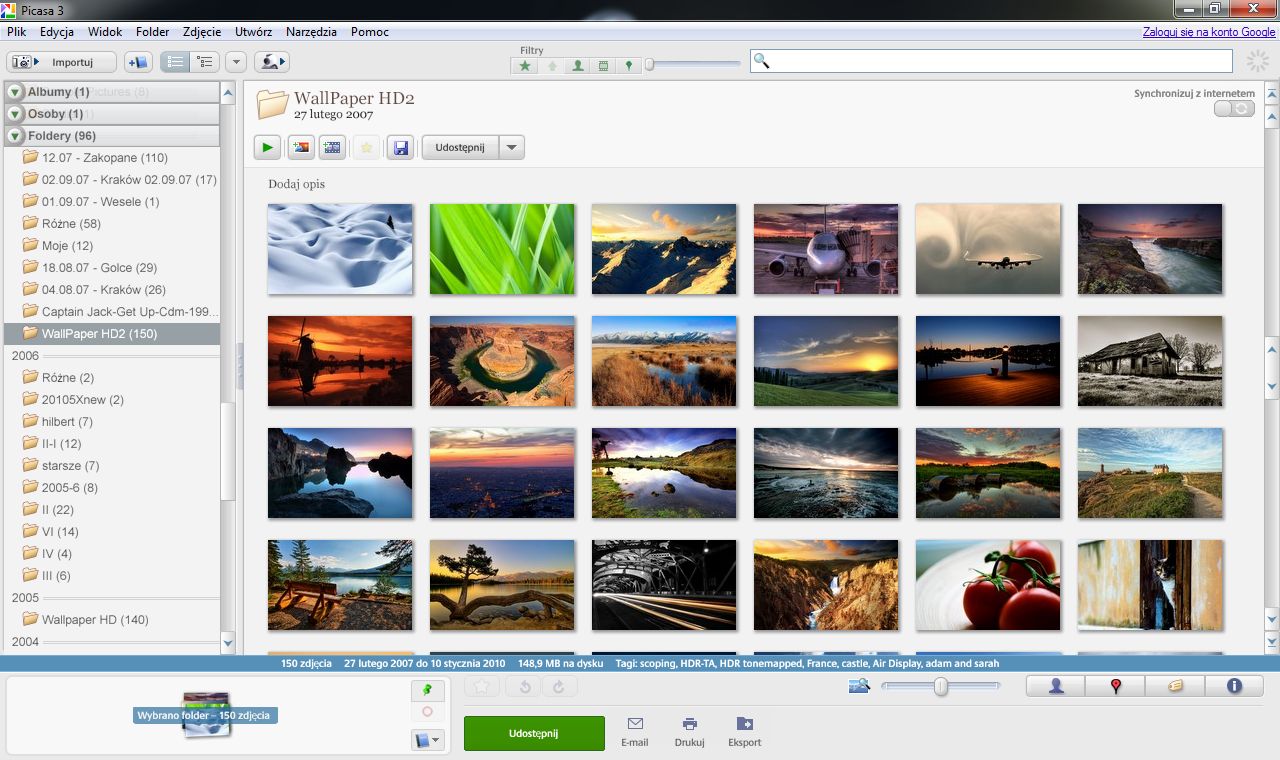Create a movie from the album
Viewport: 1280px width, 760px height.
point(332,147)
